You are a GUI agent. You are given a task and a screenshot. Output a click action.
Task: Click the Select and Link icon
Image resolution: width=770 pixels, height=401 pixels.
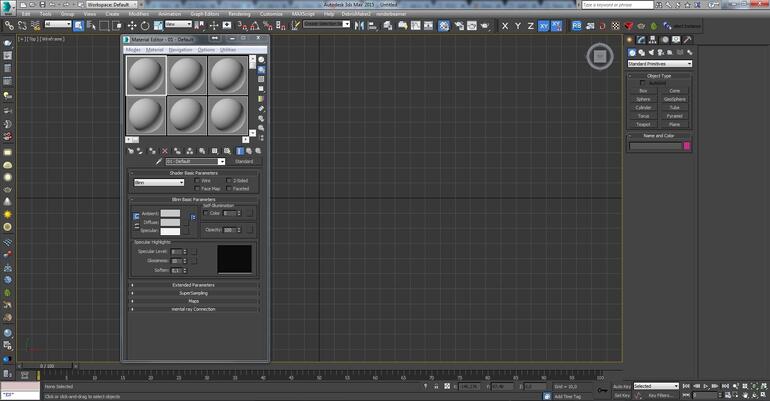(9, 26)
